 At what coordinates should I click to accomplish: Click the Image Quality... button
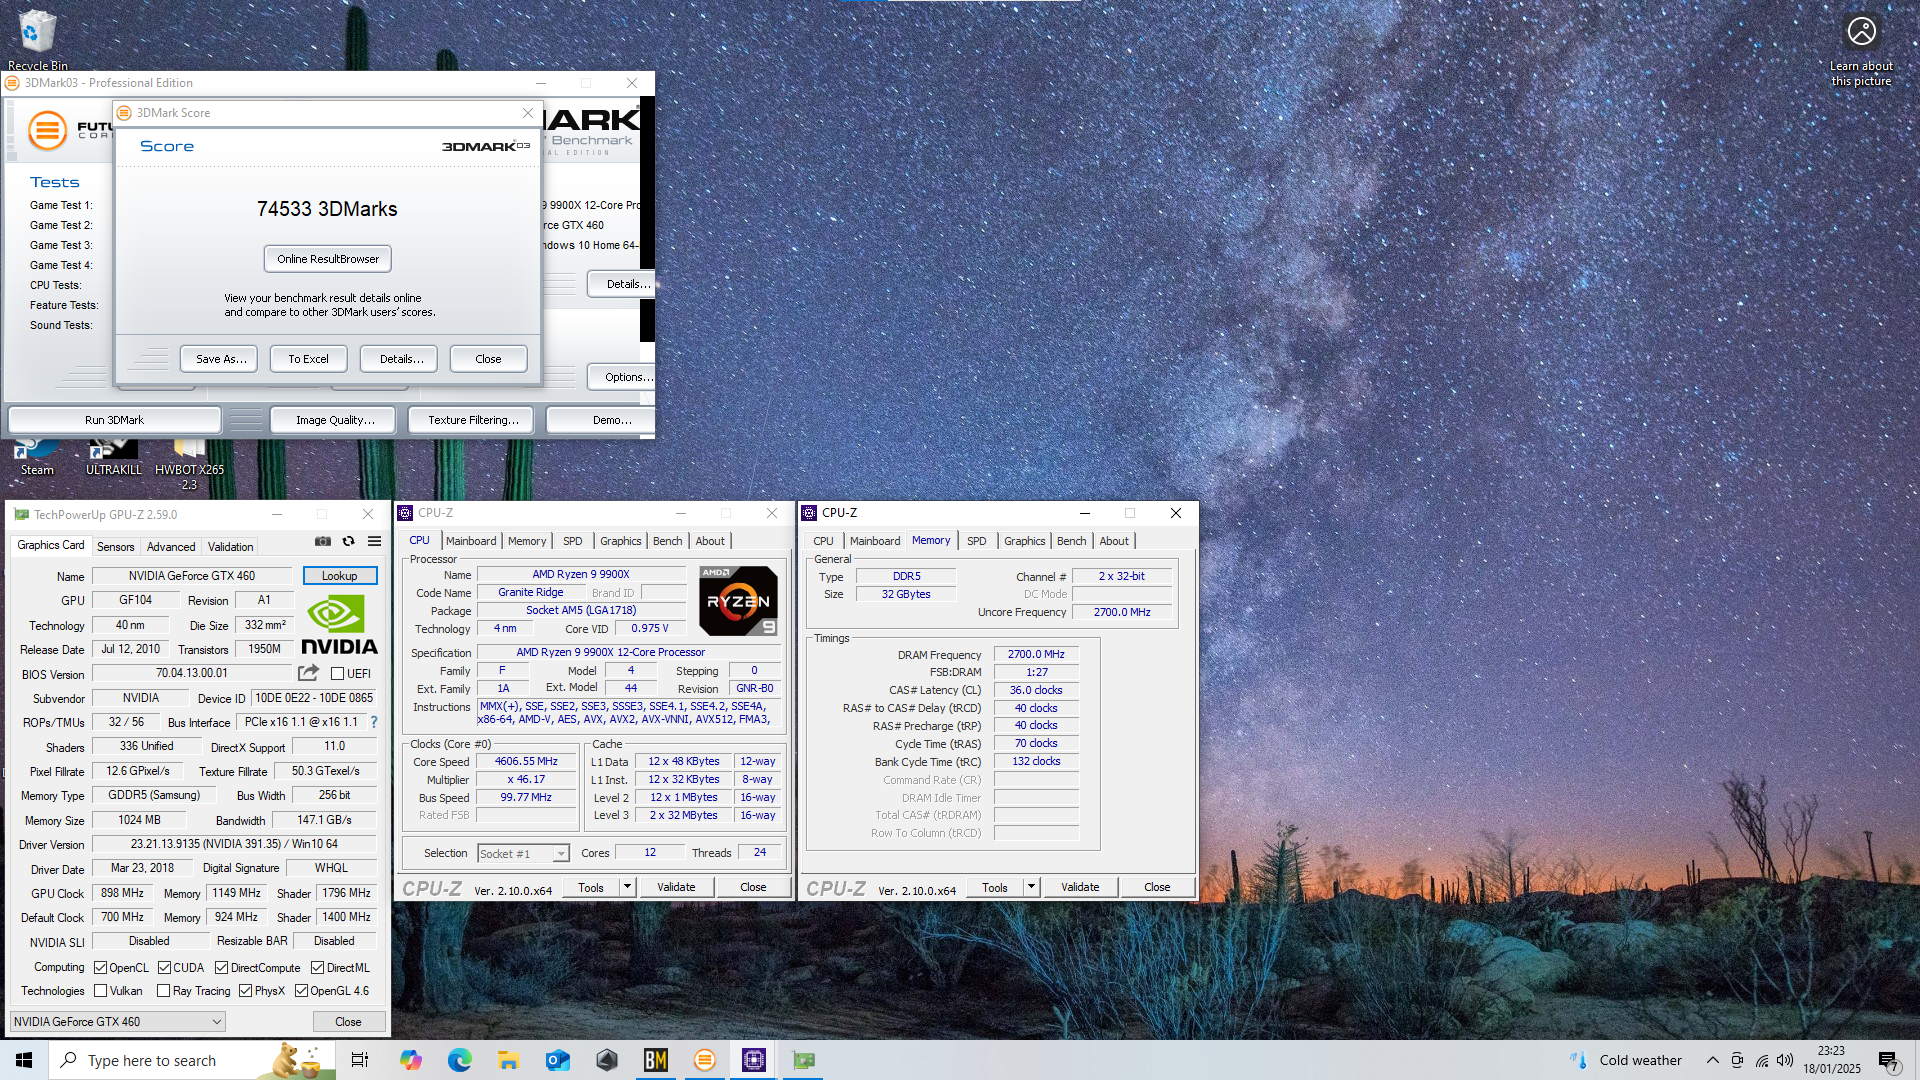pos(335,420)
